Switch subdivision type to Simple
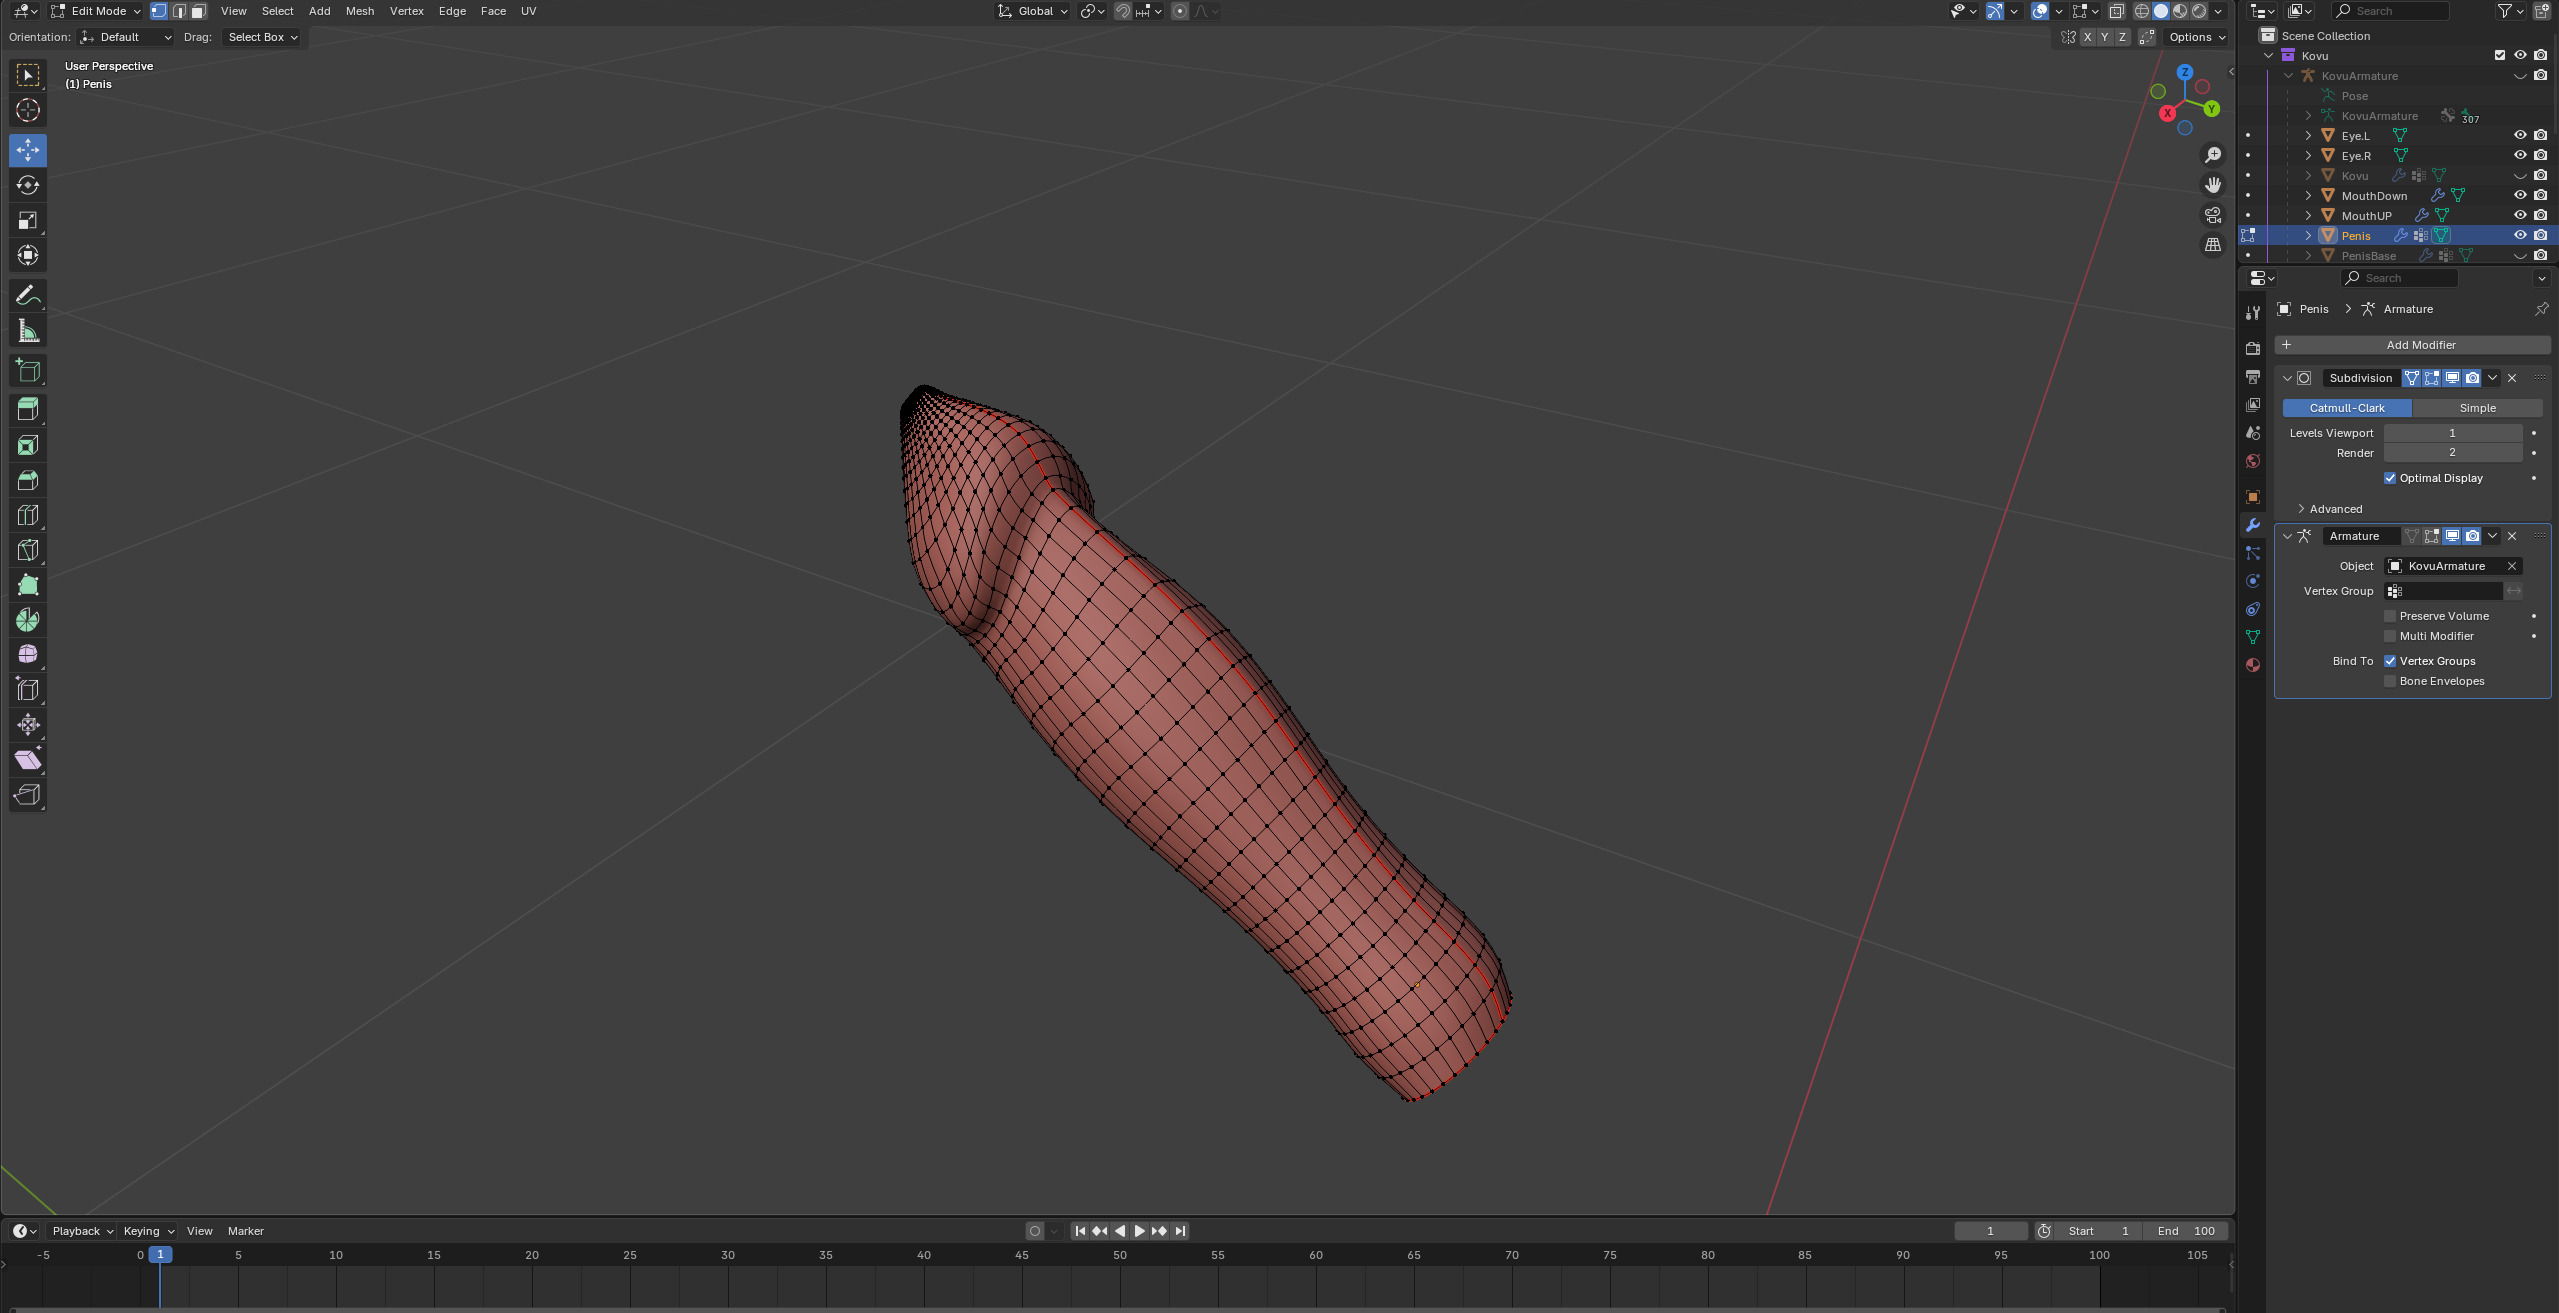The image size is (2559, 1313). coord(2477,408)
